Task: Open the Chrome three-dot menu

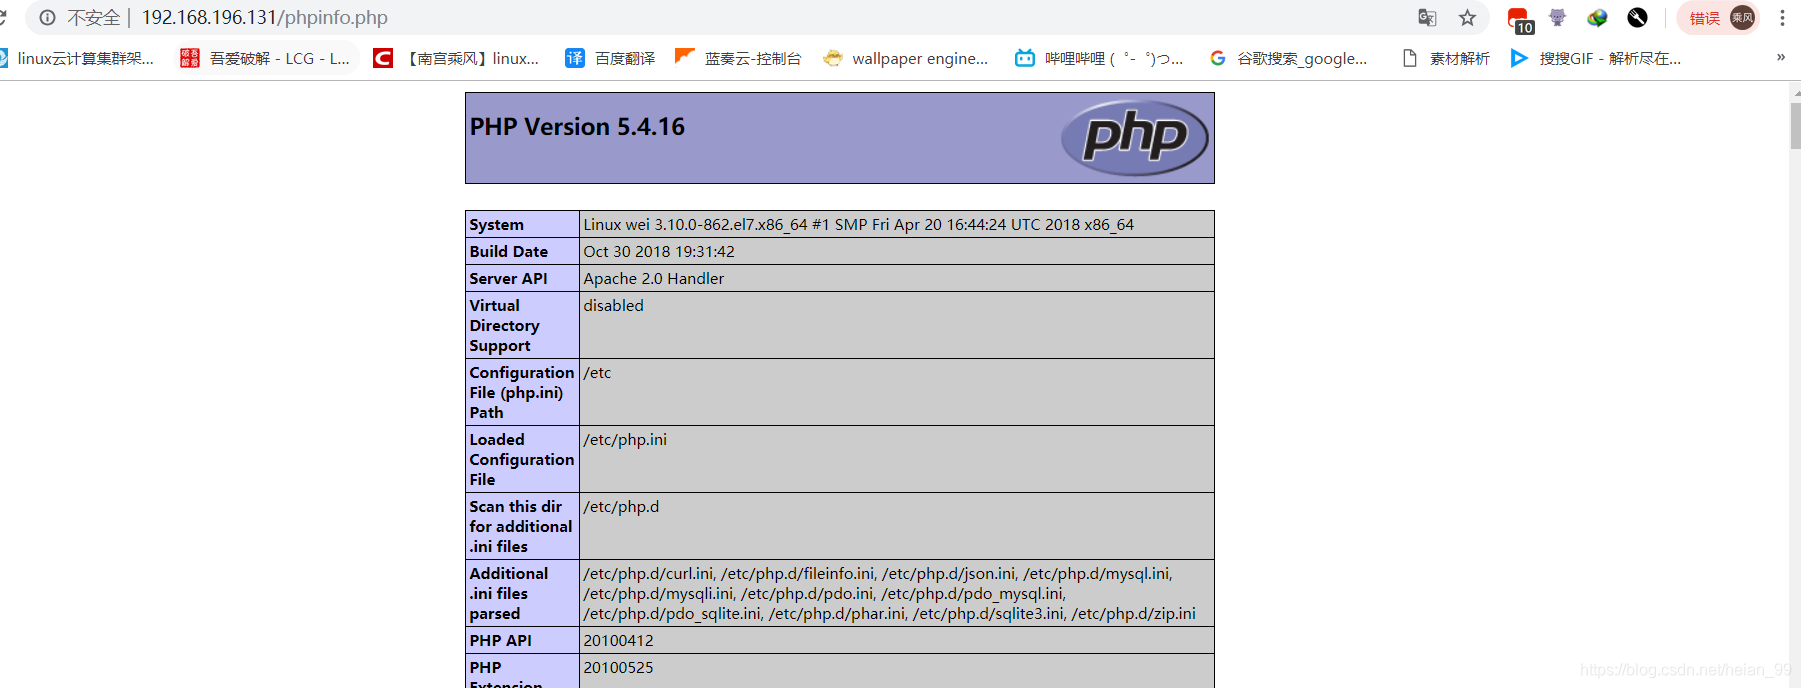Action: 1782,17
